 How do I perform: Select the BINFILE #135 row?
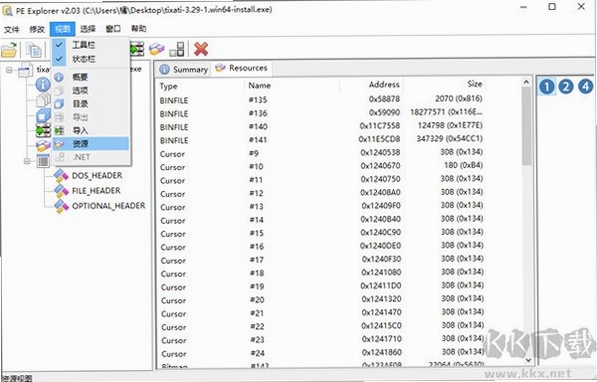321,100
